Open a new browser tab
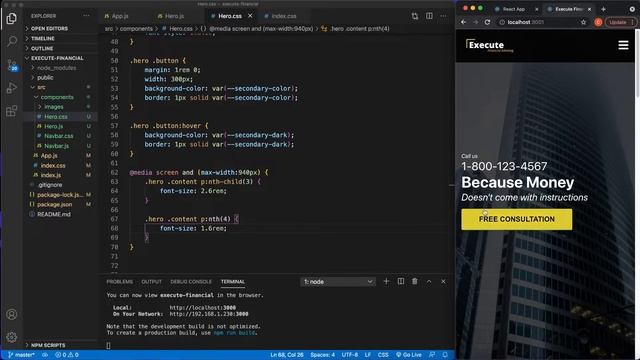 tap(603, 9)
